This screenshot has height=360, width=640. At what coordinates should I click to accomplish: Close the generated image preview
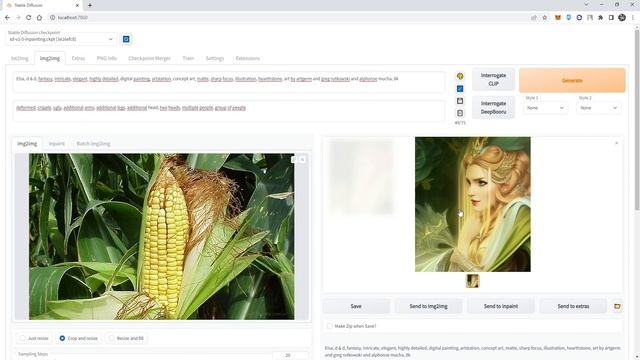616,143
